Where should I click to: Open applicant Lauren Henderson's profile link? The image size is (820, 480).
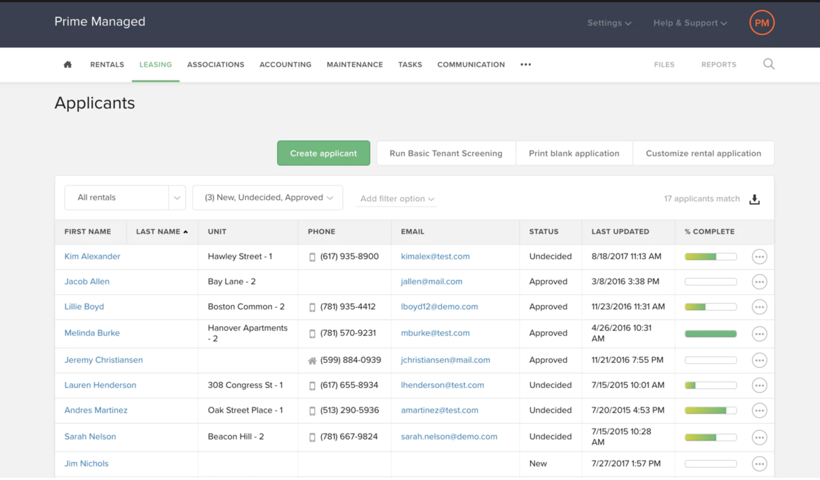click(100, 385)
